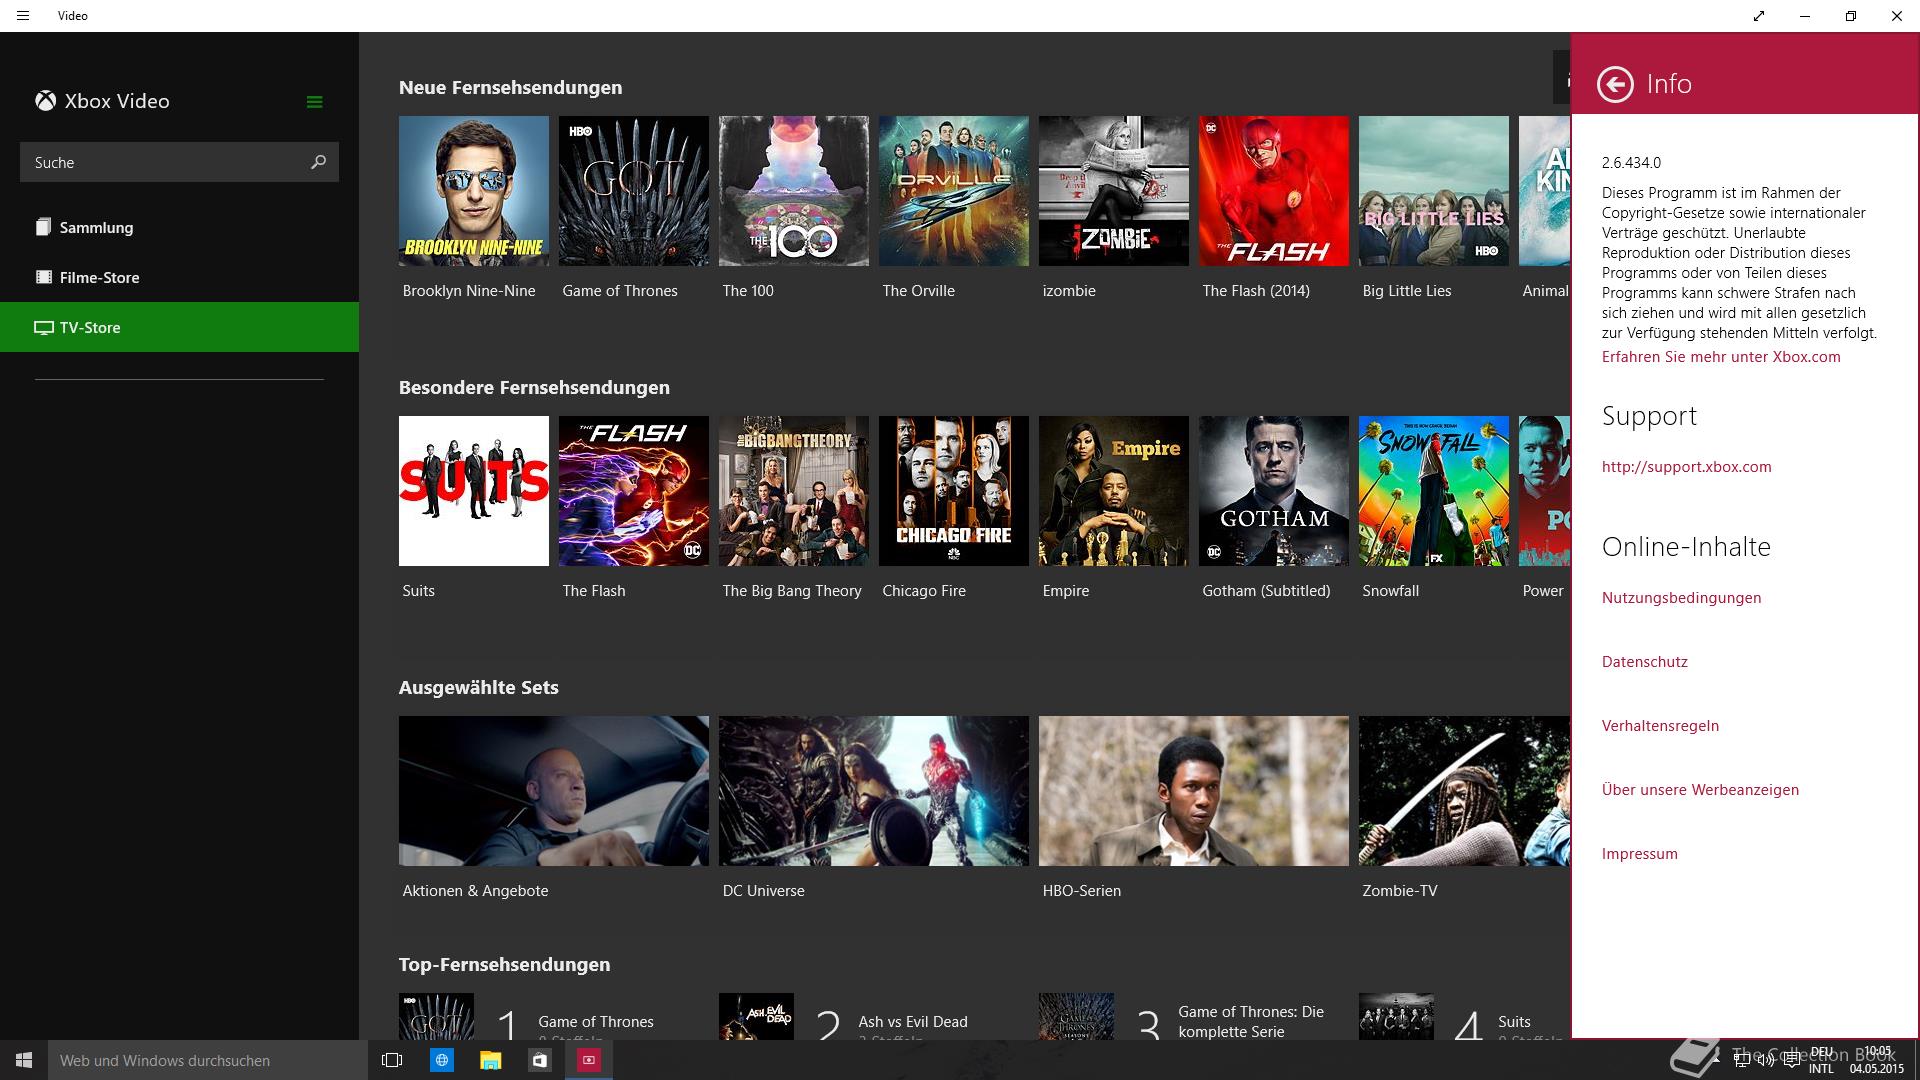Open the Gotham (Subtitled) poster

point(1274,491)
